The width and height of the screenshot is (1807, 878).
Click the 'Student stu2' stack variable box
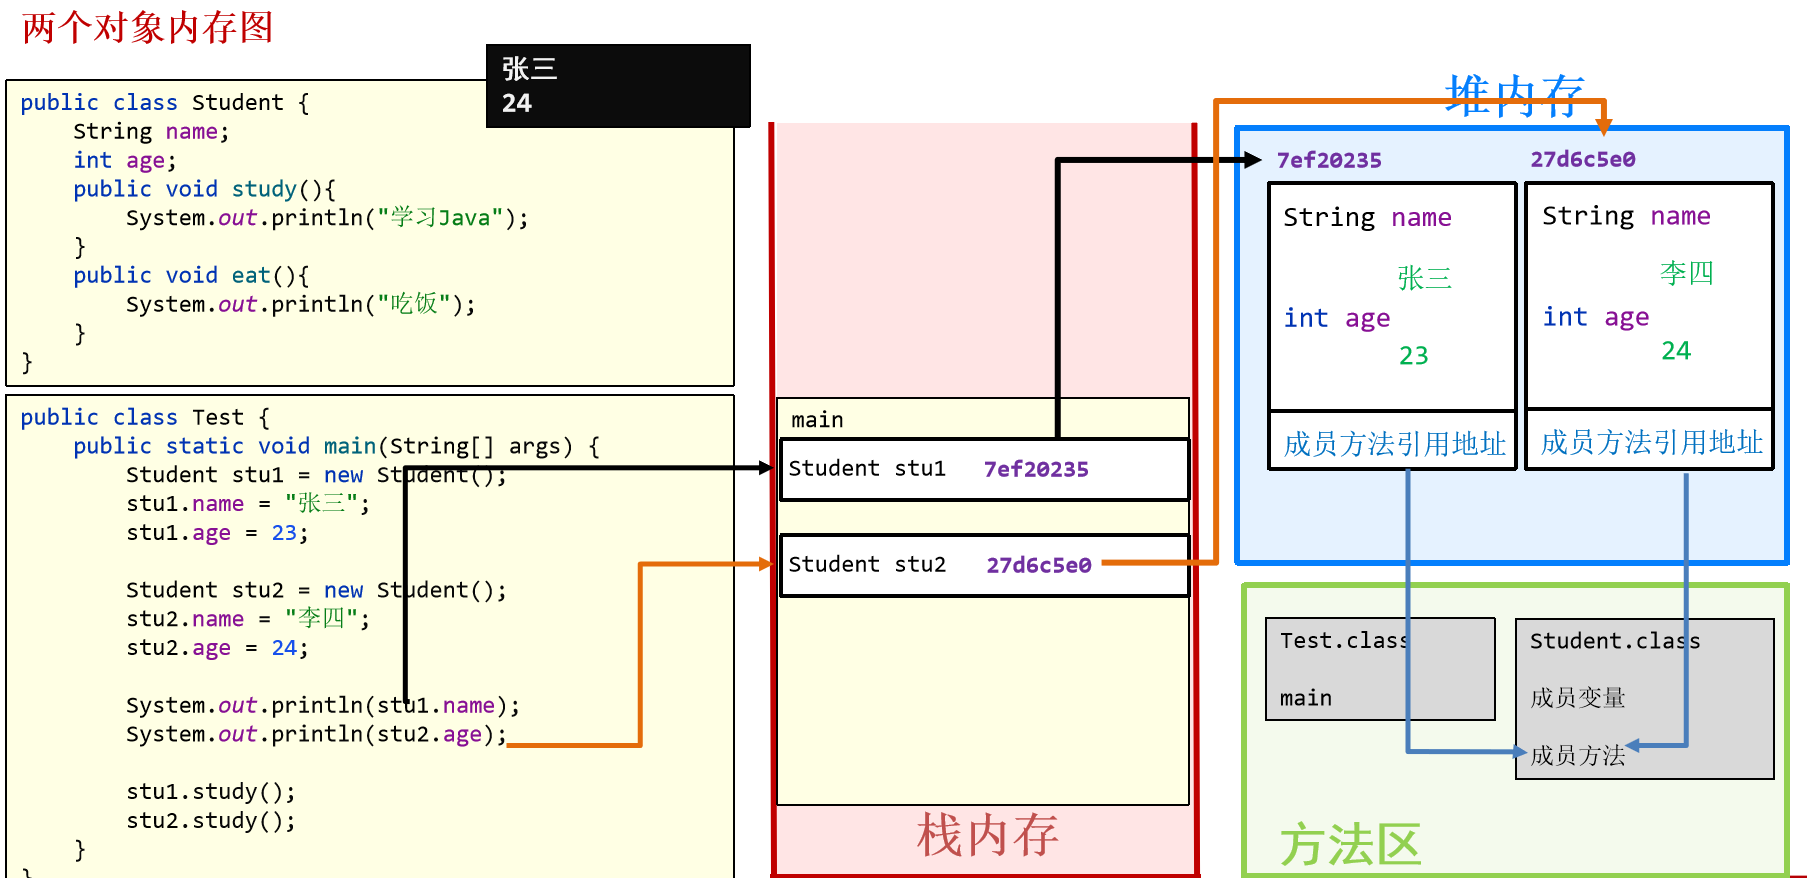click(985, 565)
